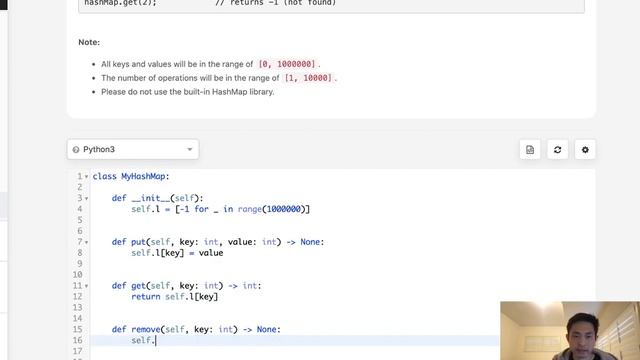
Task: Click the line number 5 gutter
Action: (x=80, y=220)
